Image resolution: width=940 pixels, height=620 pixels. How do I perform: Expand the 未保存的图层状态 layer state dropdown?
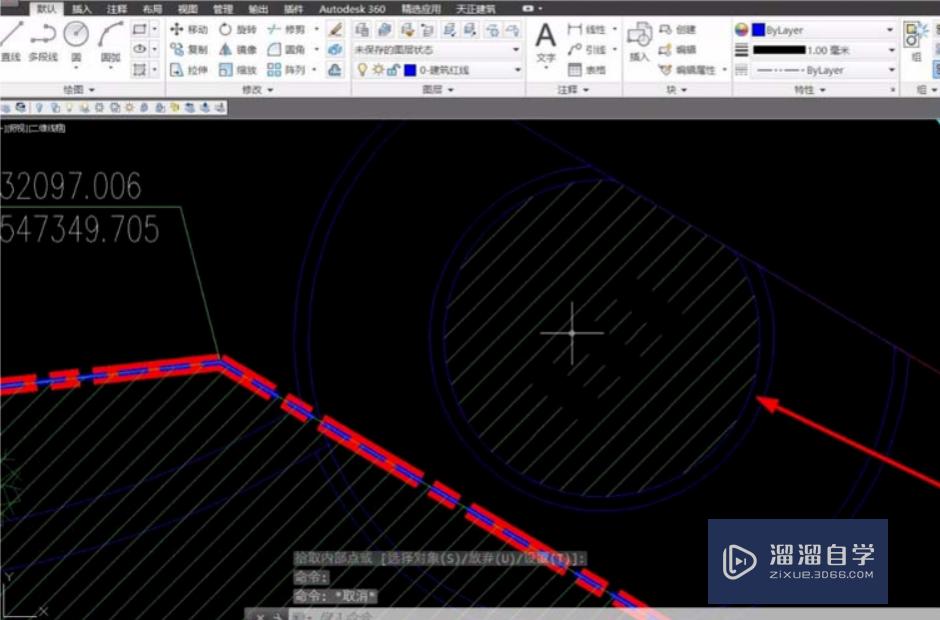coord(516,50)
